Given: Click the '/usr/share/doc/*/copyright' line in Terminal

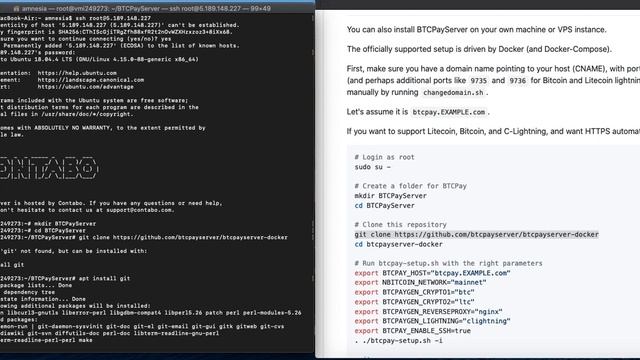Looking at the screenshot, I should (67, 114).
